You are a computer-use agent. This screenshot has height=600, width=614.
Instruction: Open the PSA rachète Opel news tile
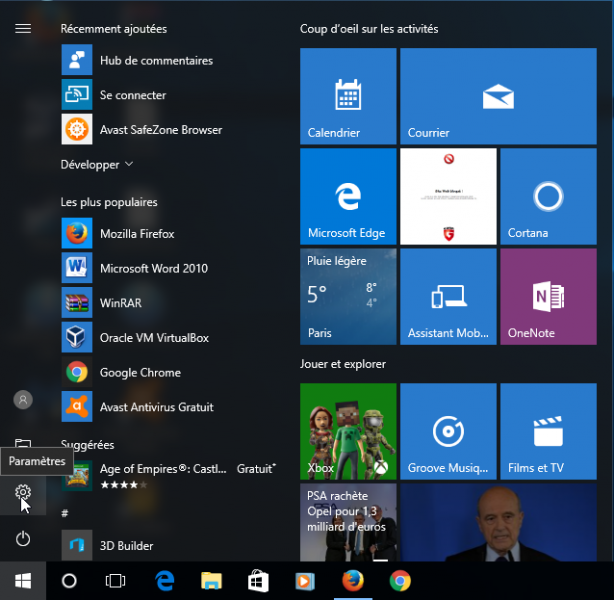tap(348, 522)
